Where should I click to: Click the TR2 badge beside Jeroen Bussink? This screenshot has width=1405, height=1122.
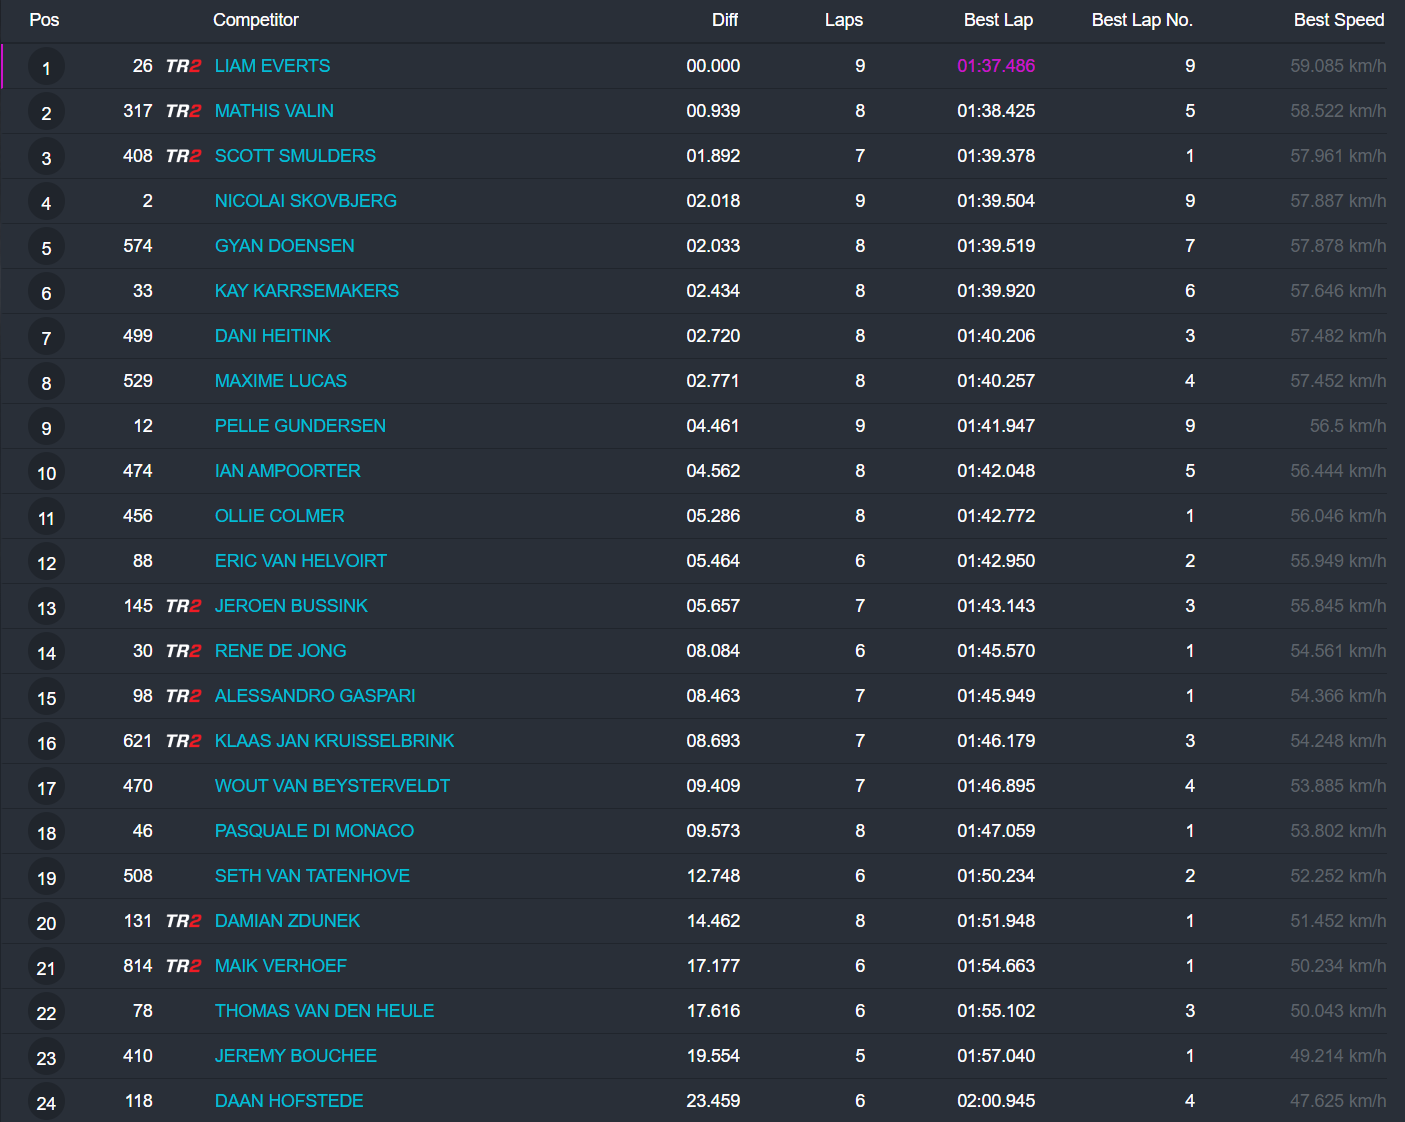coord(183,606)
